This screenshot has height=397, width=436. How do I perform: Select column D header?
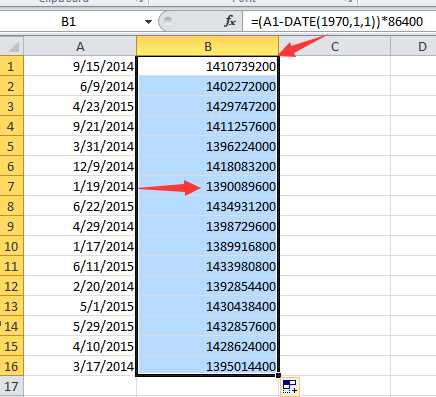pos(413,46)
